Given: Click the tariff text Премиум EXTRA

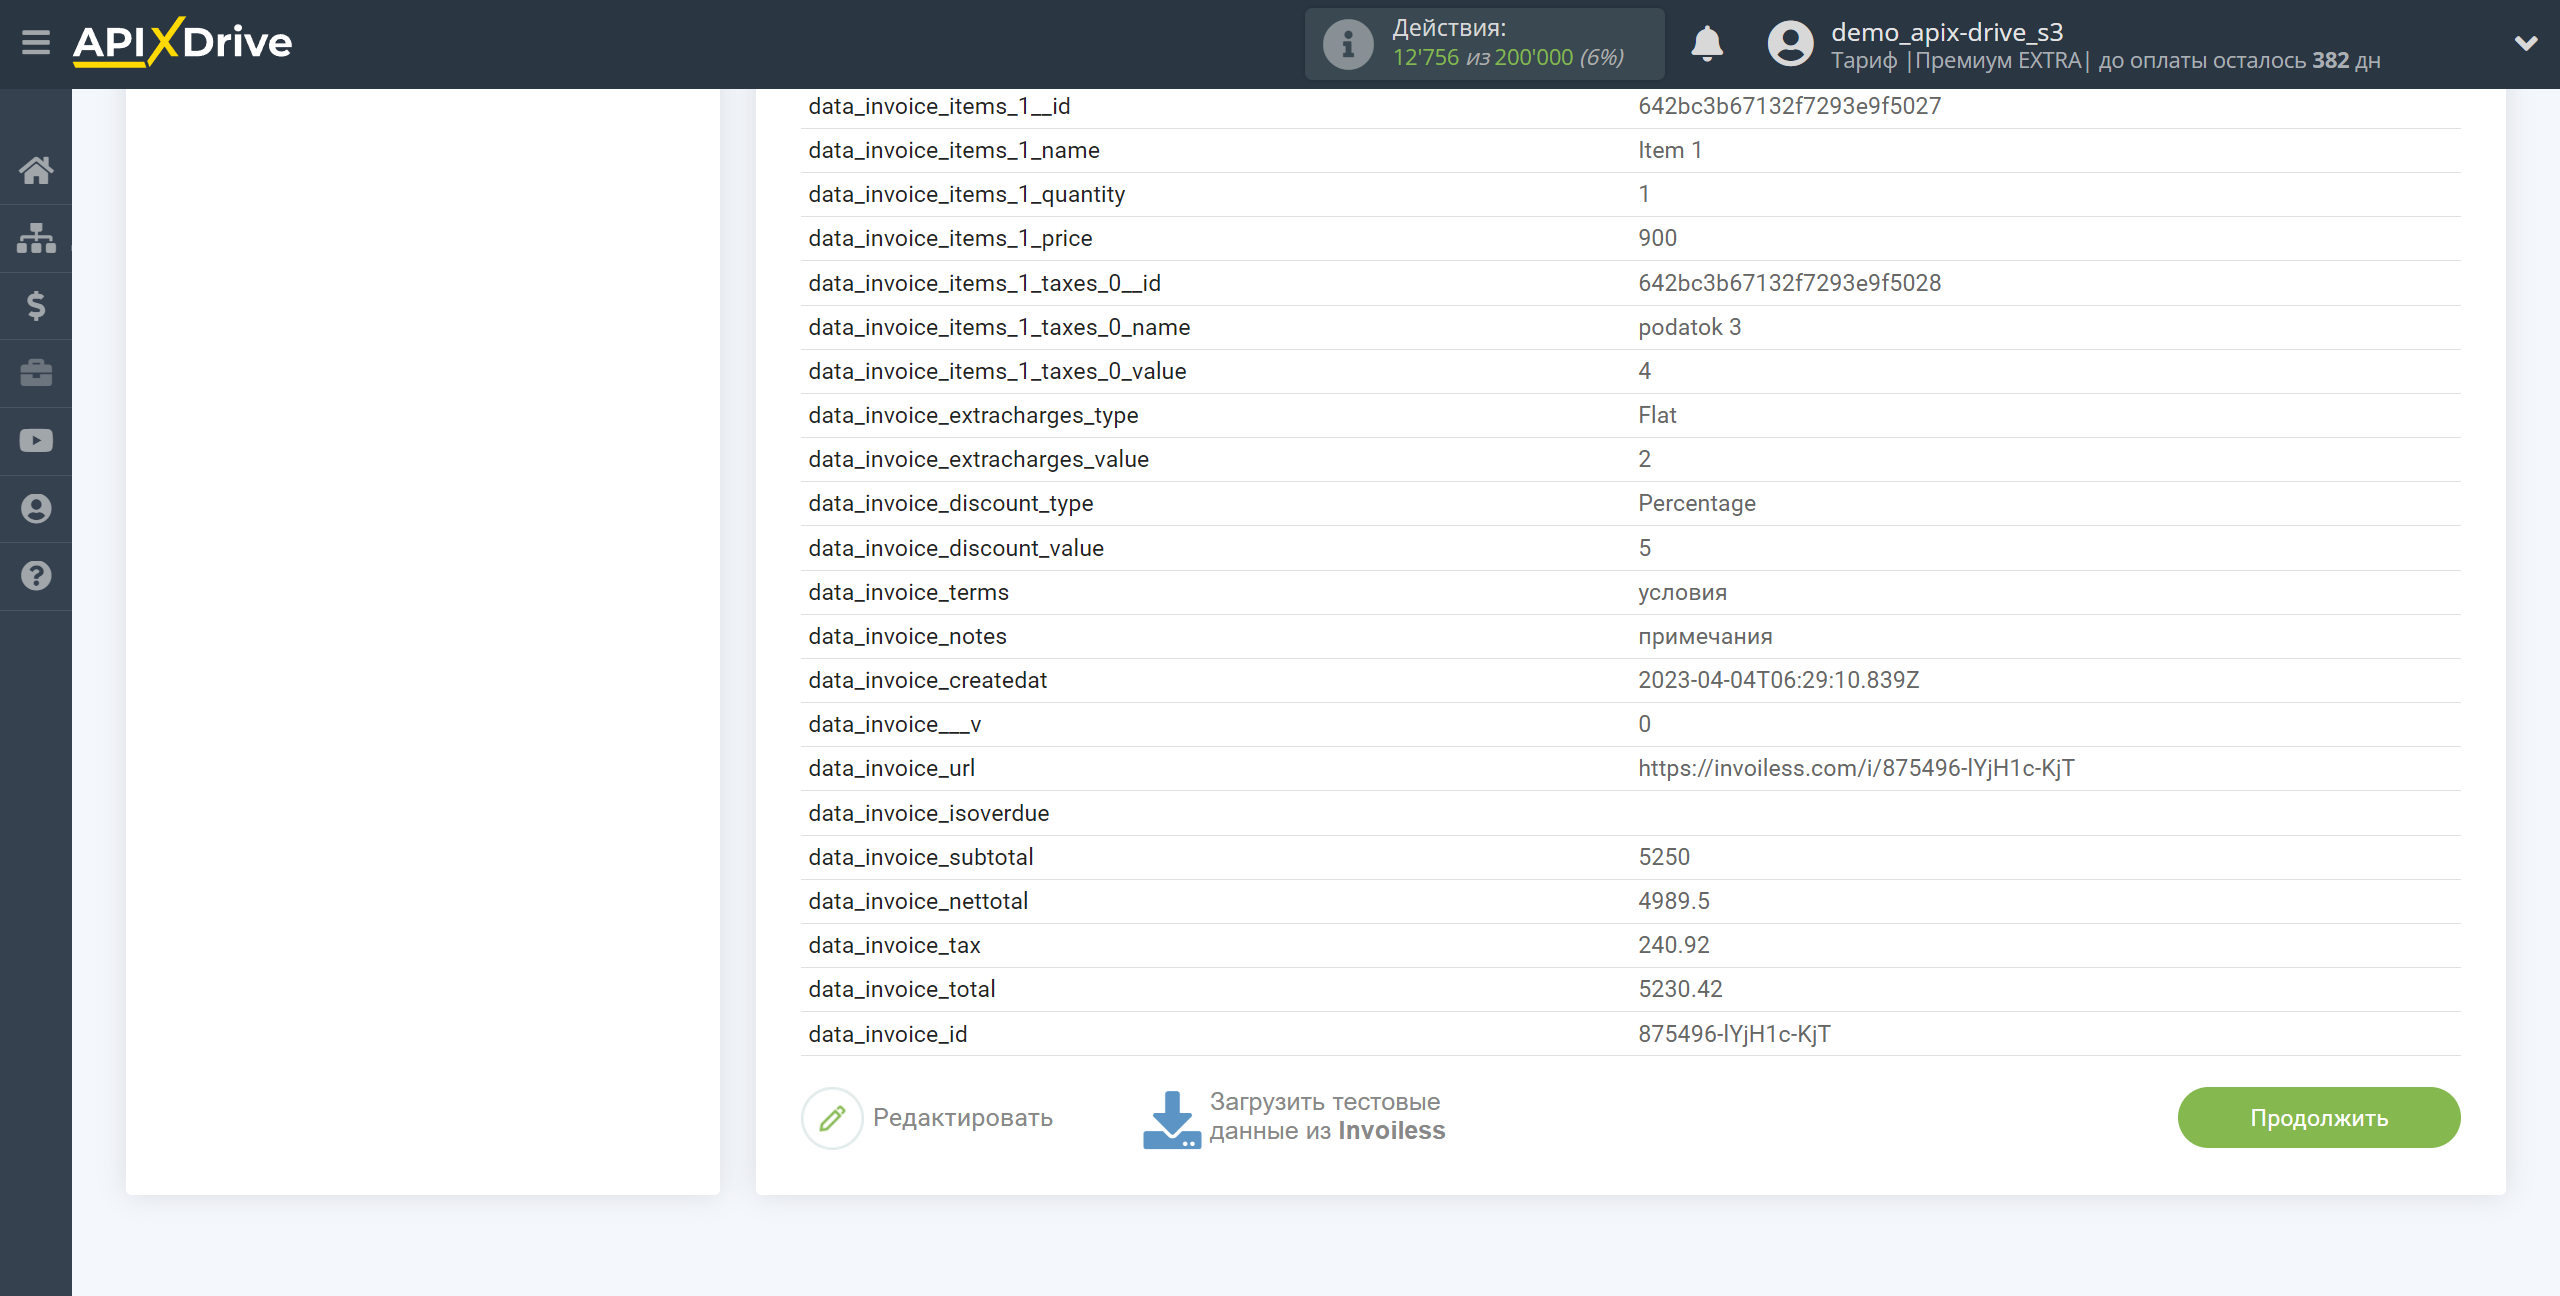Looking at the screenshot, I should click(1998, 60).
